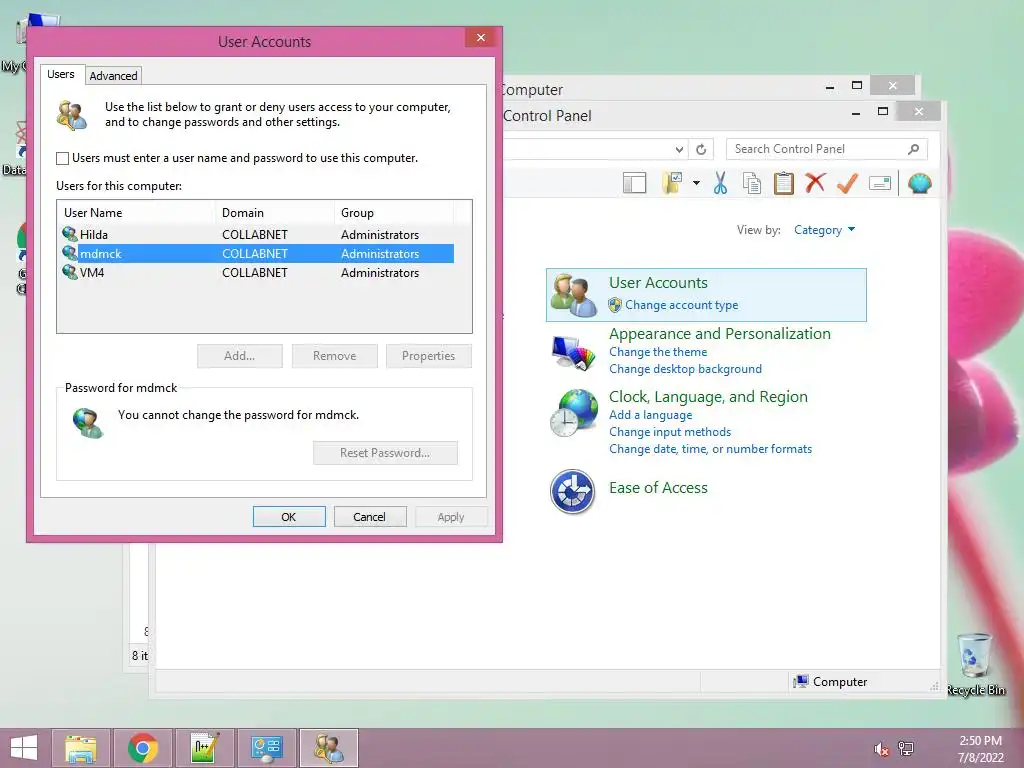Click the Change the theme link
The image size is (1024, 768).
click(x=658, y=352)
